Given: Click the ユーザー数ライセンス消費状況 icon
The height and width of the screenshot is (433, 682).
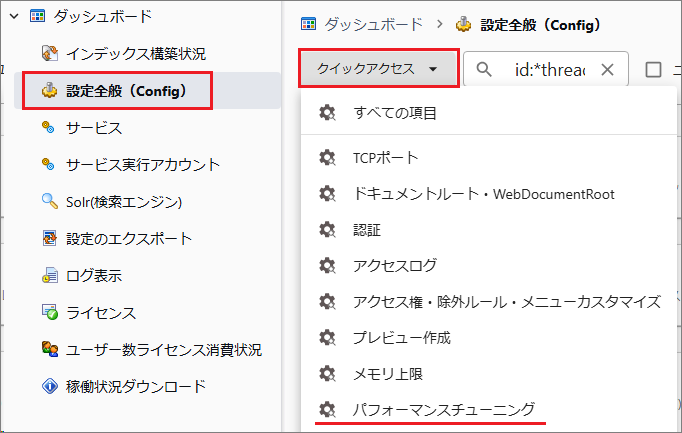Looking at the screenshot, I should coord(48,349).
